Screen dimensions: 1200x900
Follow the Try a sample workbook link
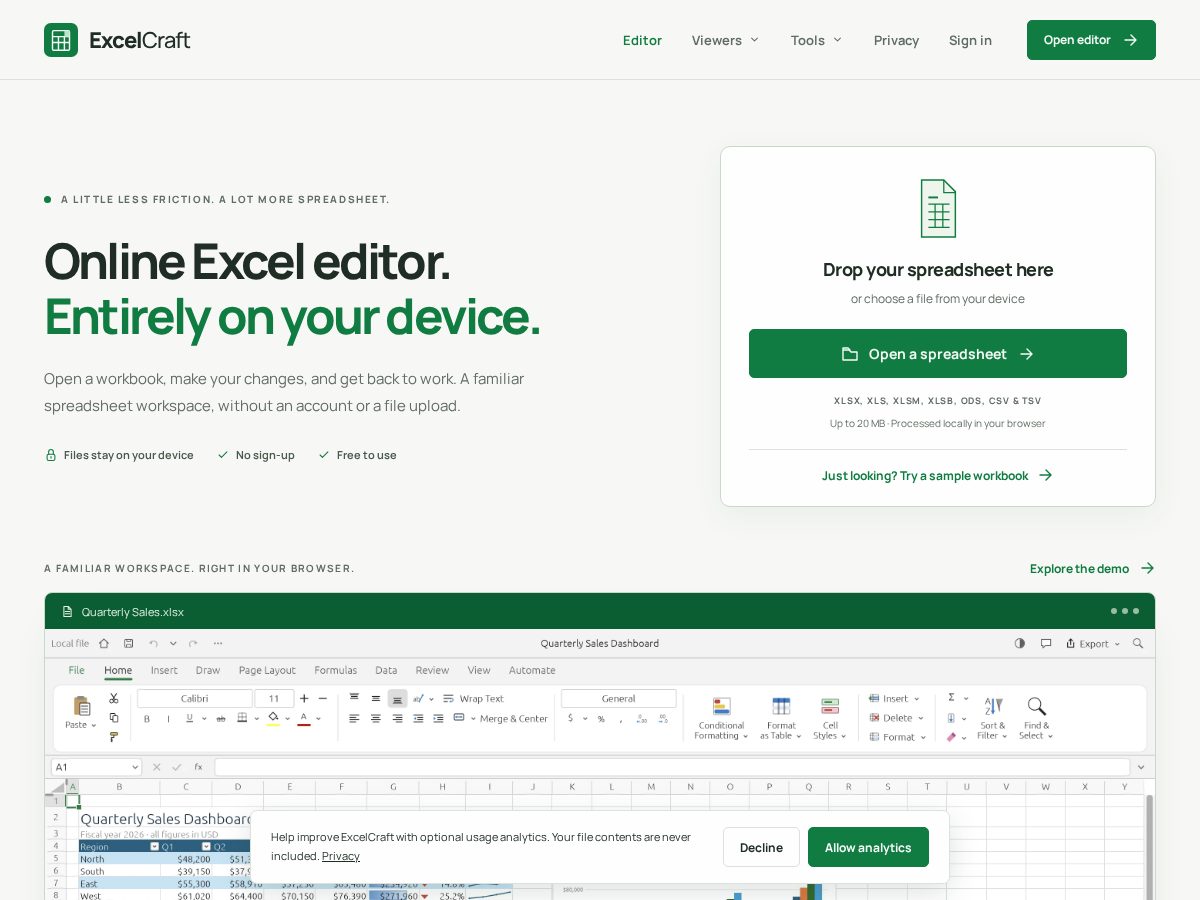pos(938,475)
